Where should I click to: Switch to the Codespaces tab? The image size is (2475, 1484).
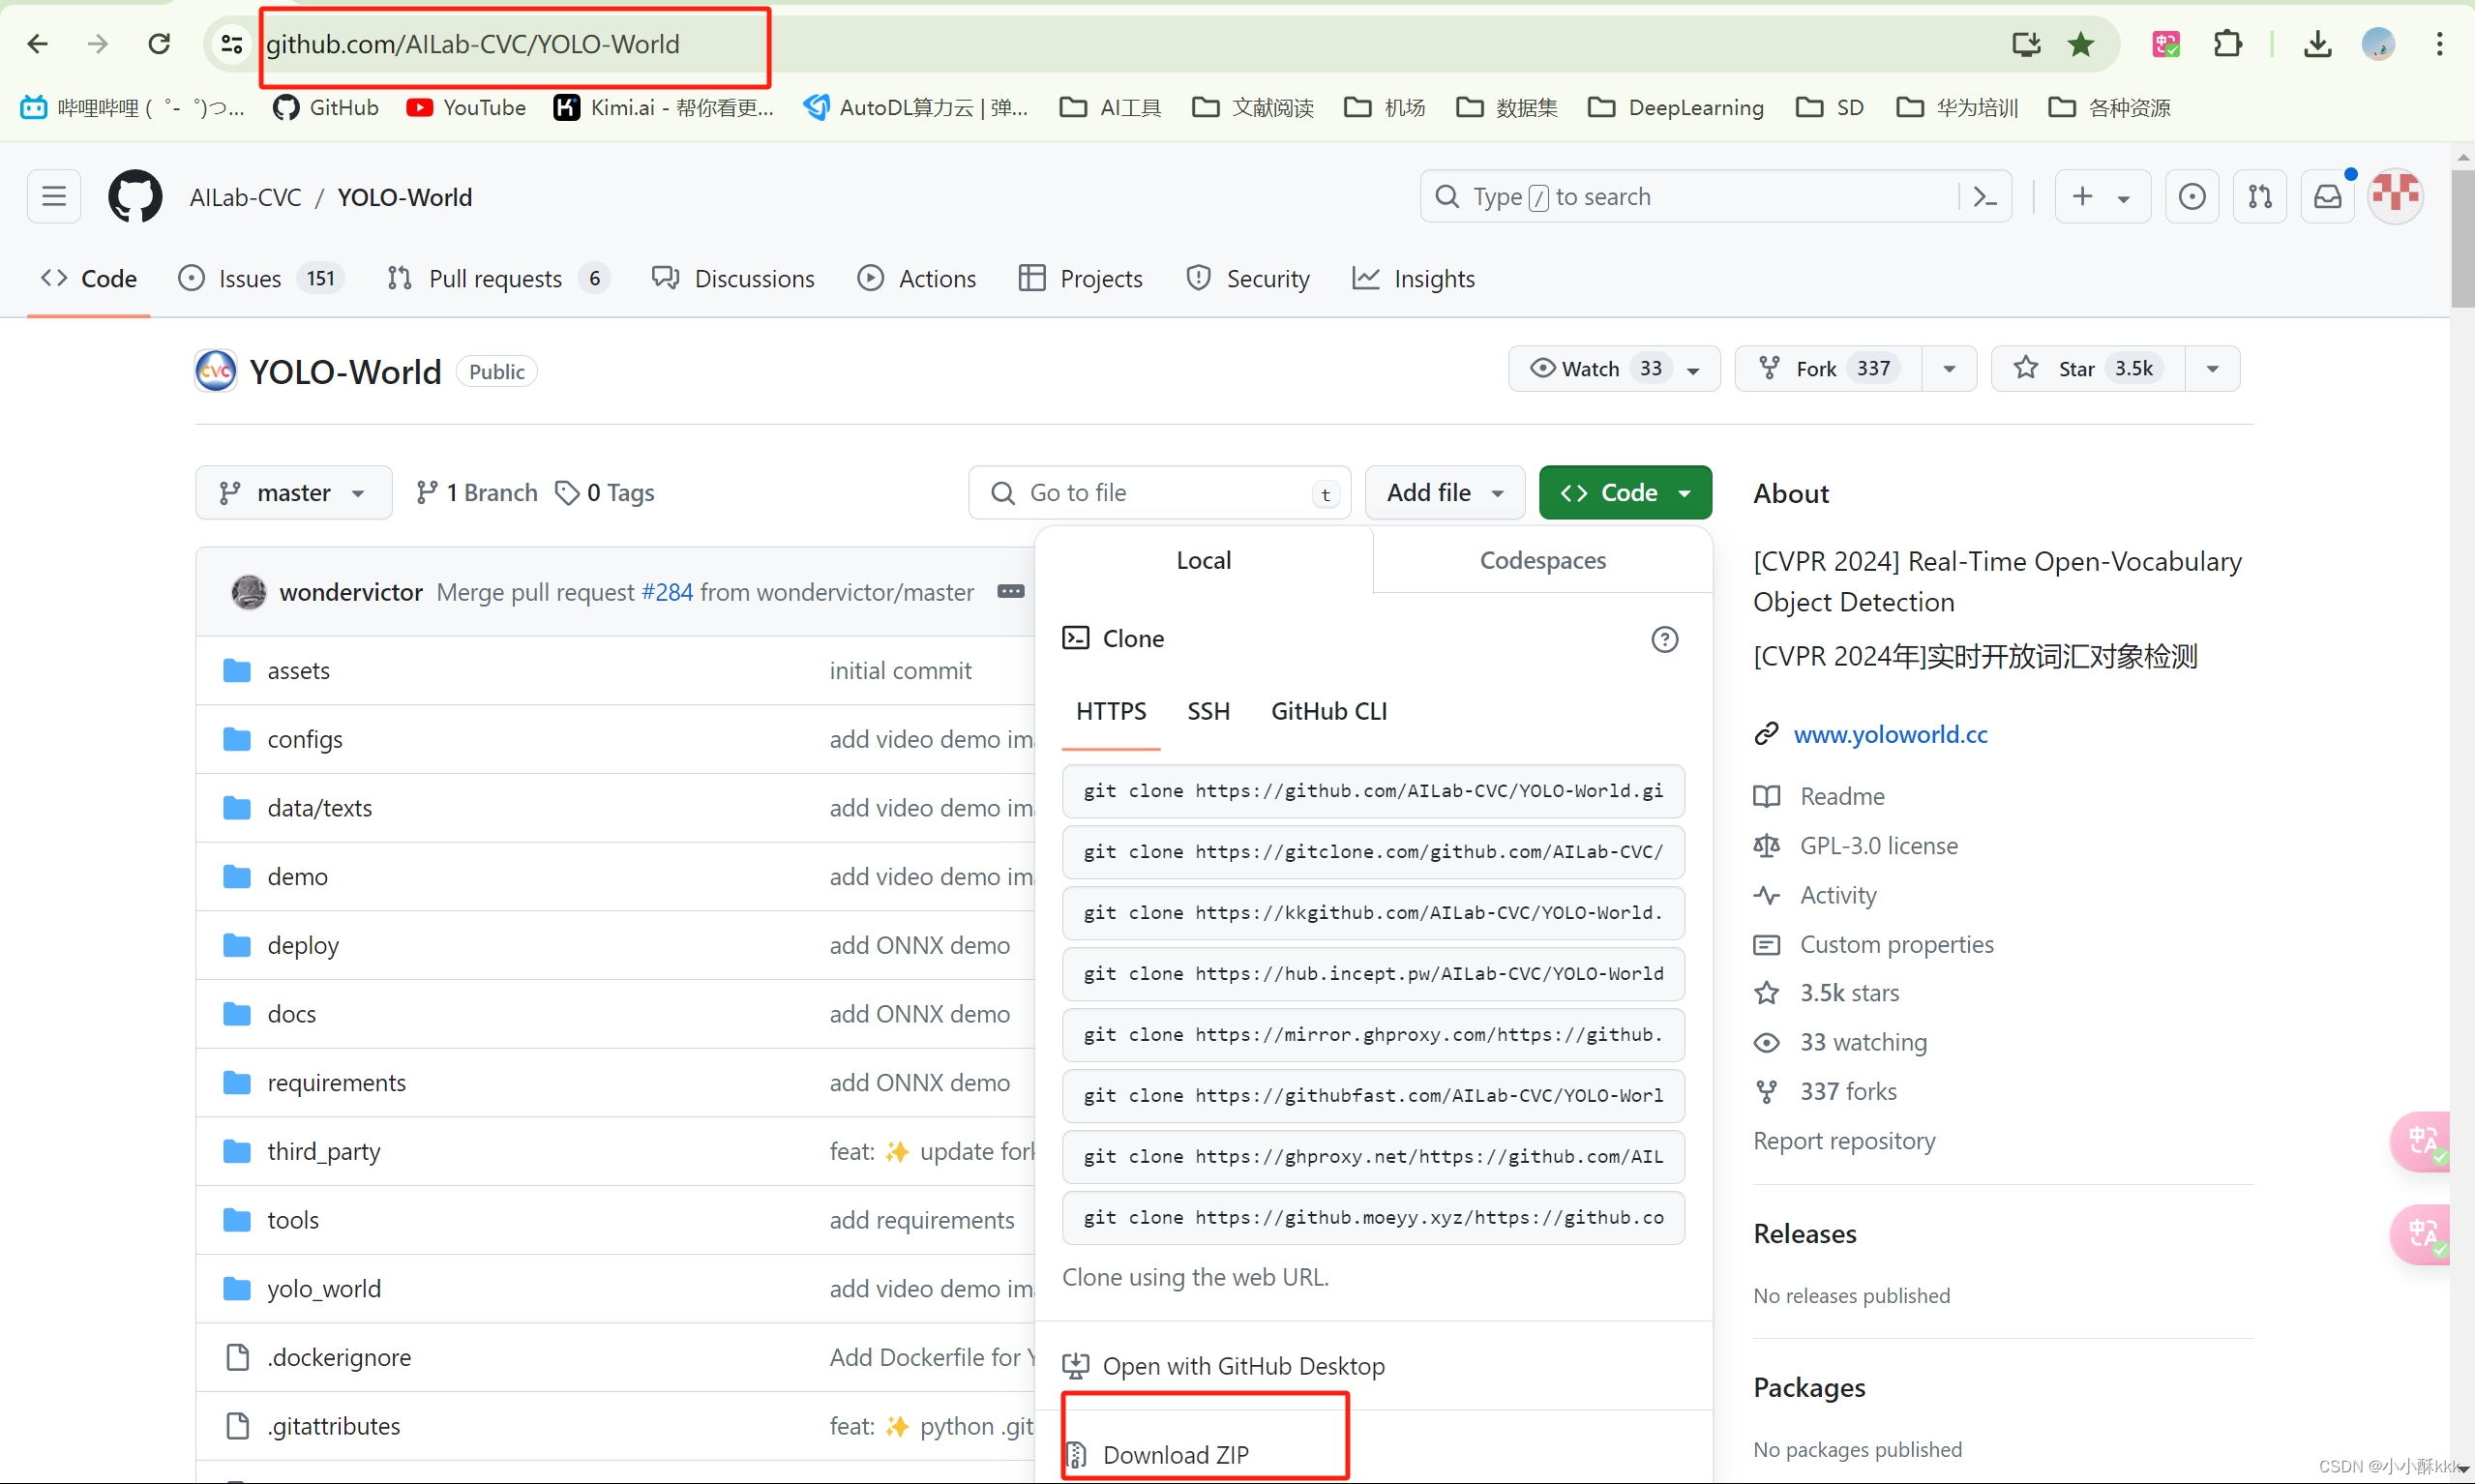click(x=1542, y=560)
